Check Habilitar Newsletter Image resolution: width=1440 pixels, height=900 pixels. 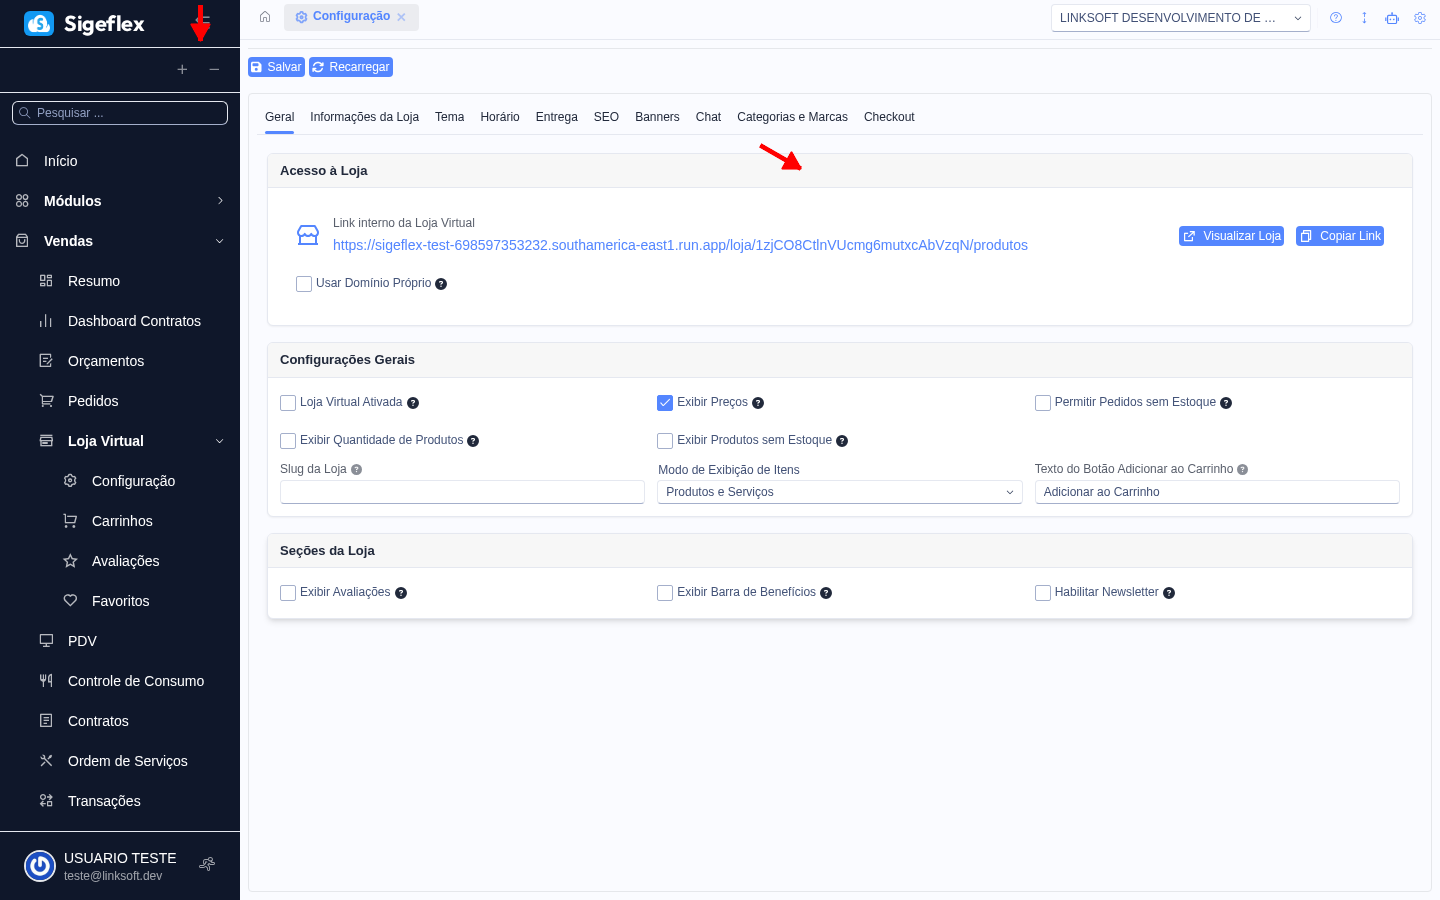coord(1043,592)
